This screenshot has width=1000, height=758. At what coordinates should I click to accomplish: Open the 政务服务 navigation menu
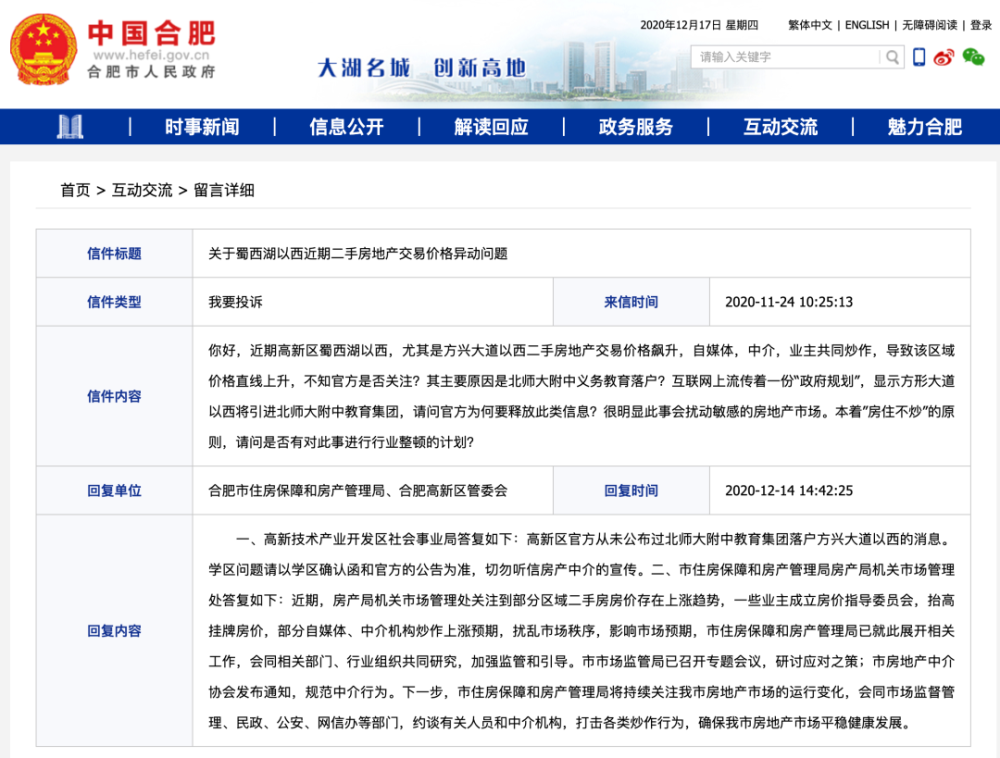[x=636, y=127]
